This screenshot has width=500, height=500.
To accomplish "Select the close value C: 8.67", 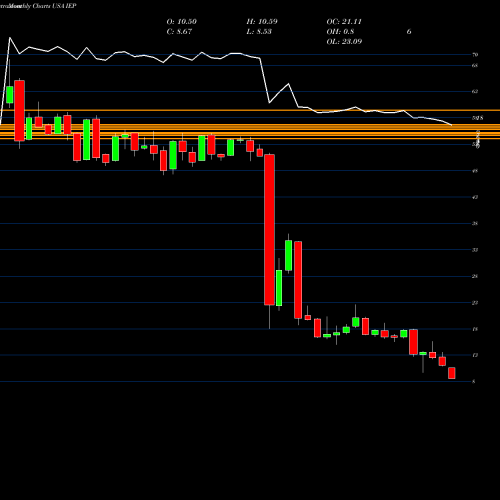I will [x=179, y=32].
